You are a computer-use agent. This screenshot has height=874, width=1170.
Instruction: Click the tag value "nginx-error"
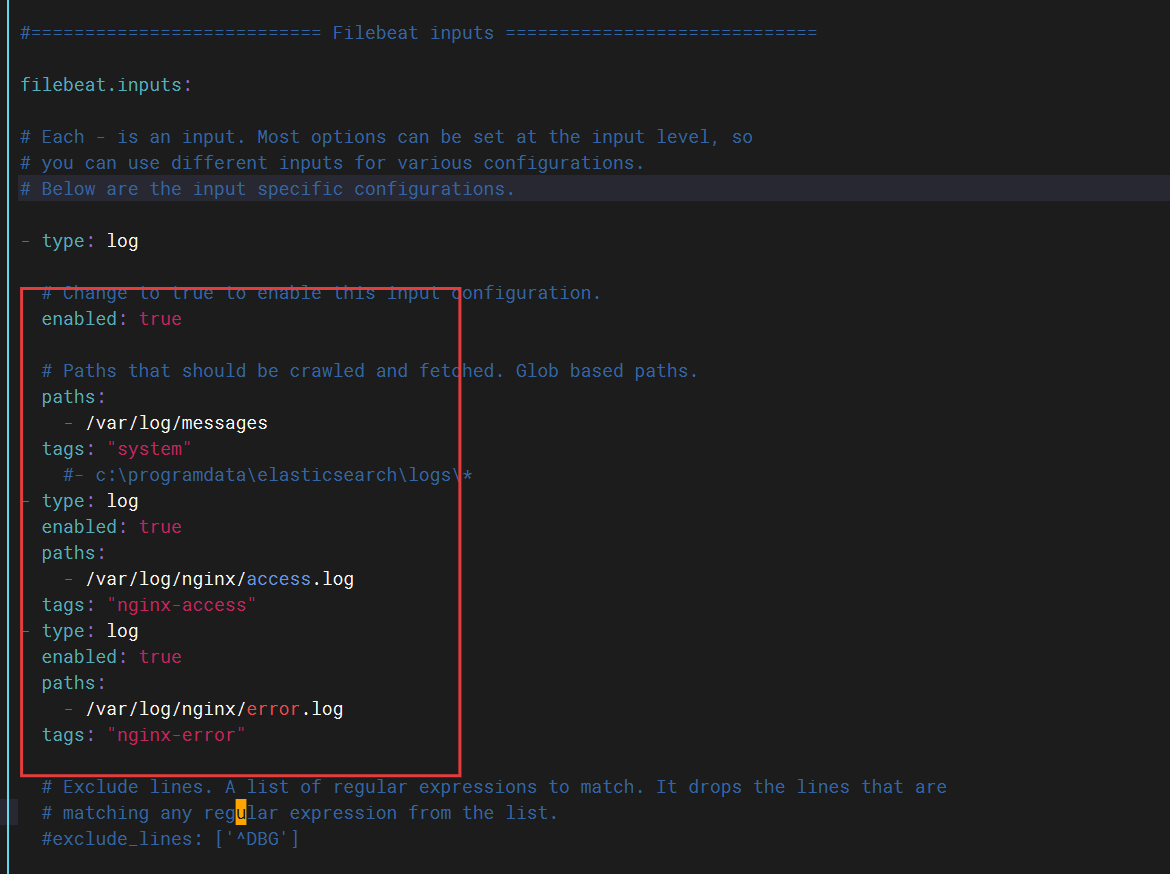(176, 735)
